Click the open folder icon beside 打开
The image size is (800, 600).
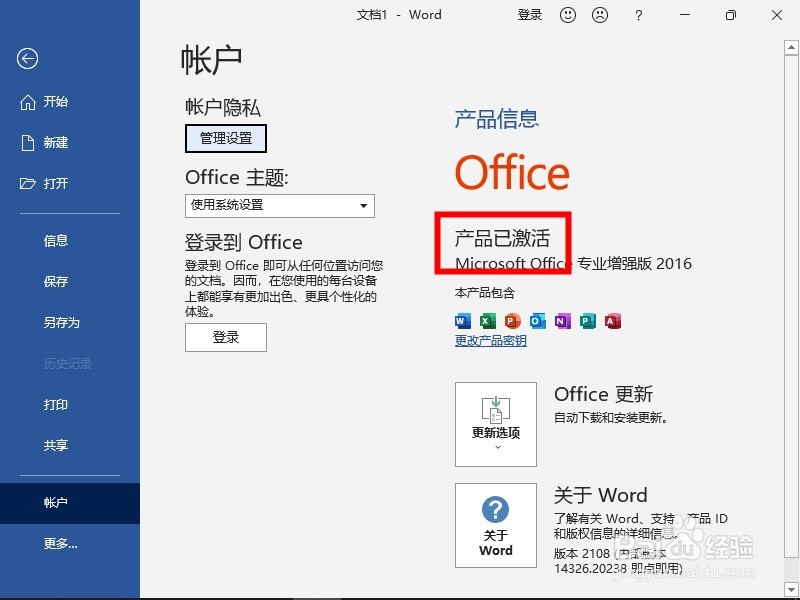click(x=28, y=184)
